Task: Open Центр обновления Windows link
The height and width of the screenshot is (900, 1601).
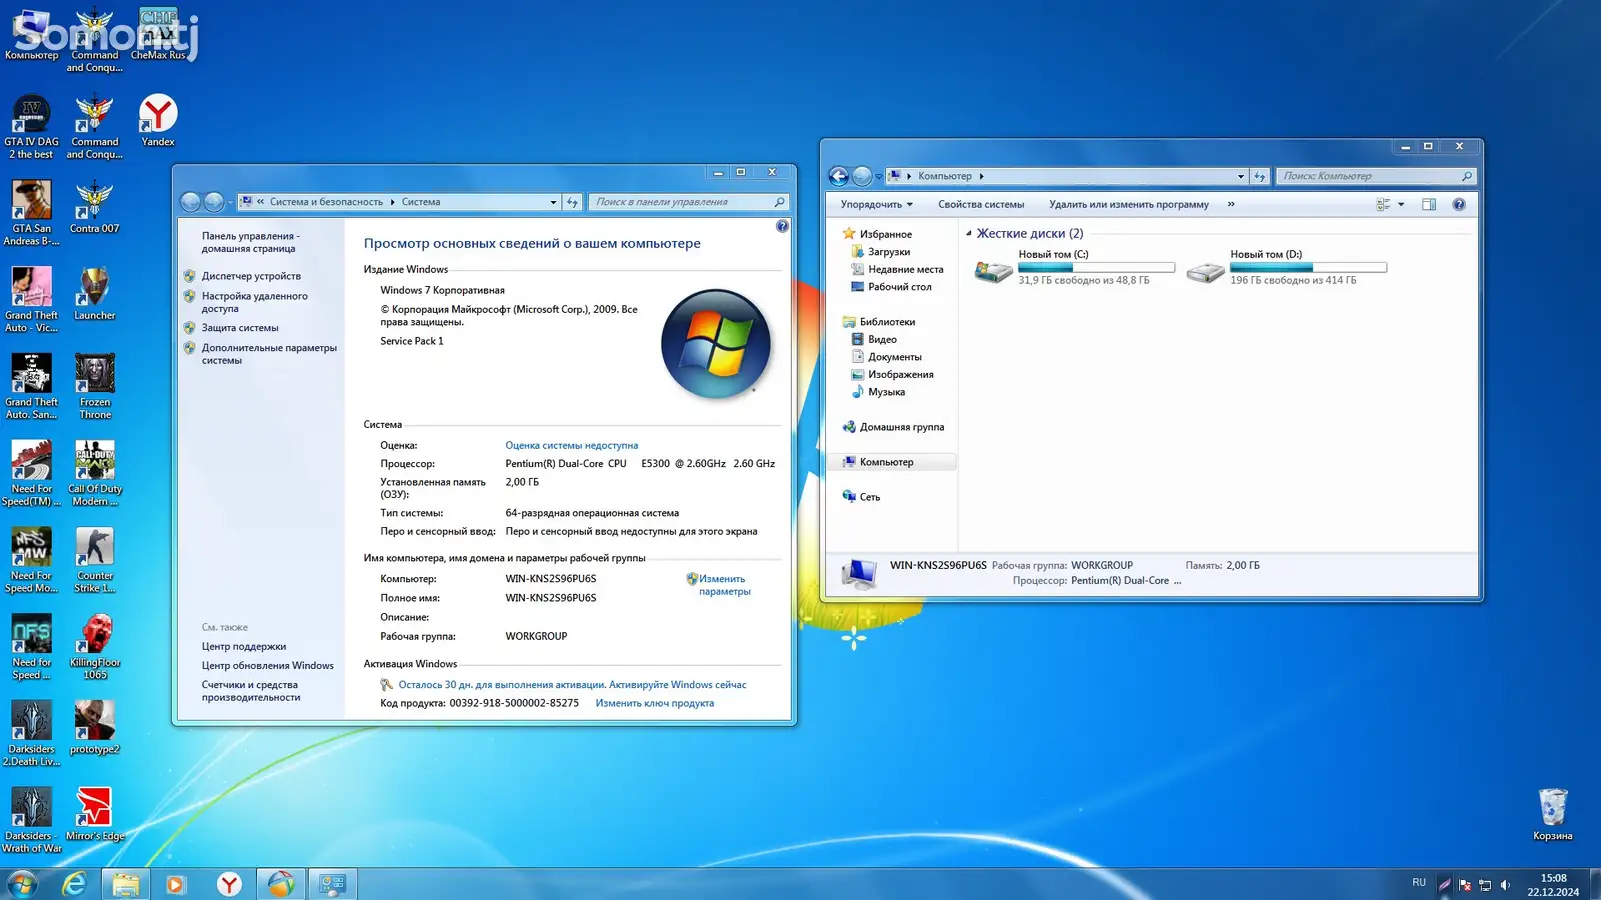Action: coord(267,666)
